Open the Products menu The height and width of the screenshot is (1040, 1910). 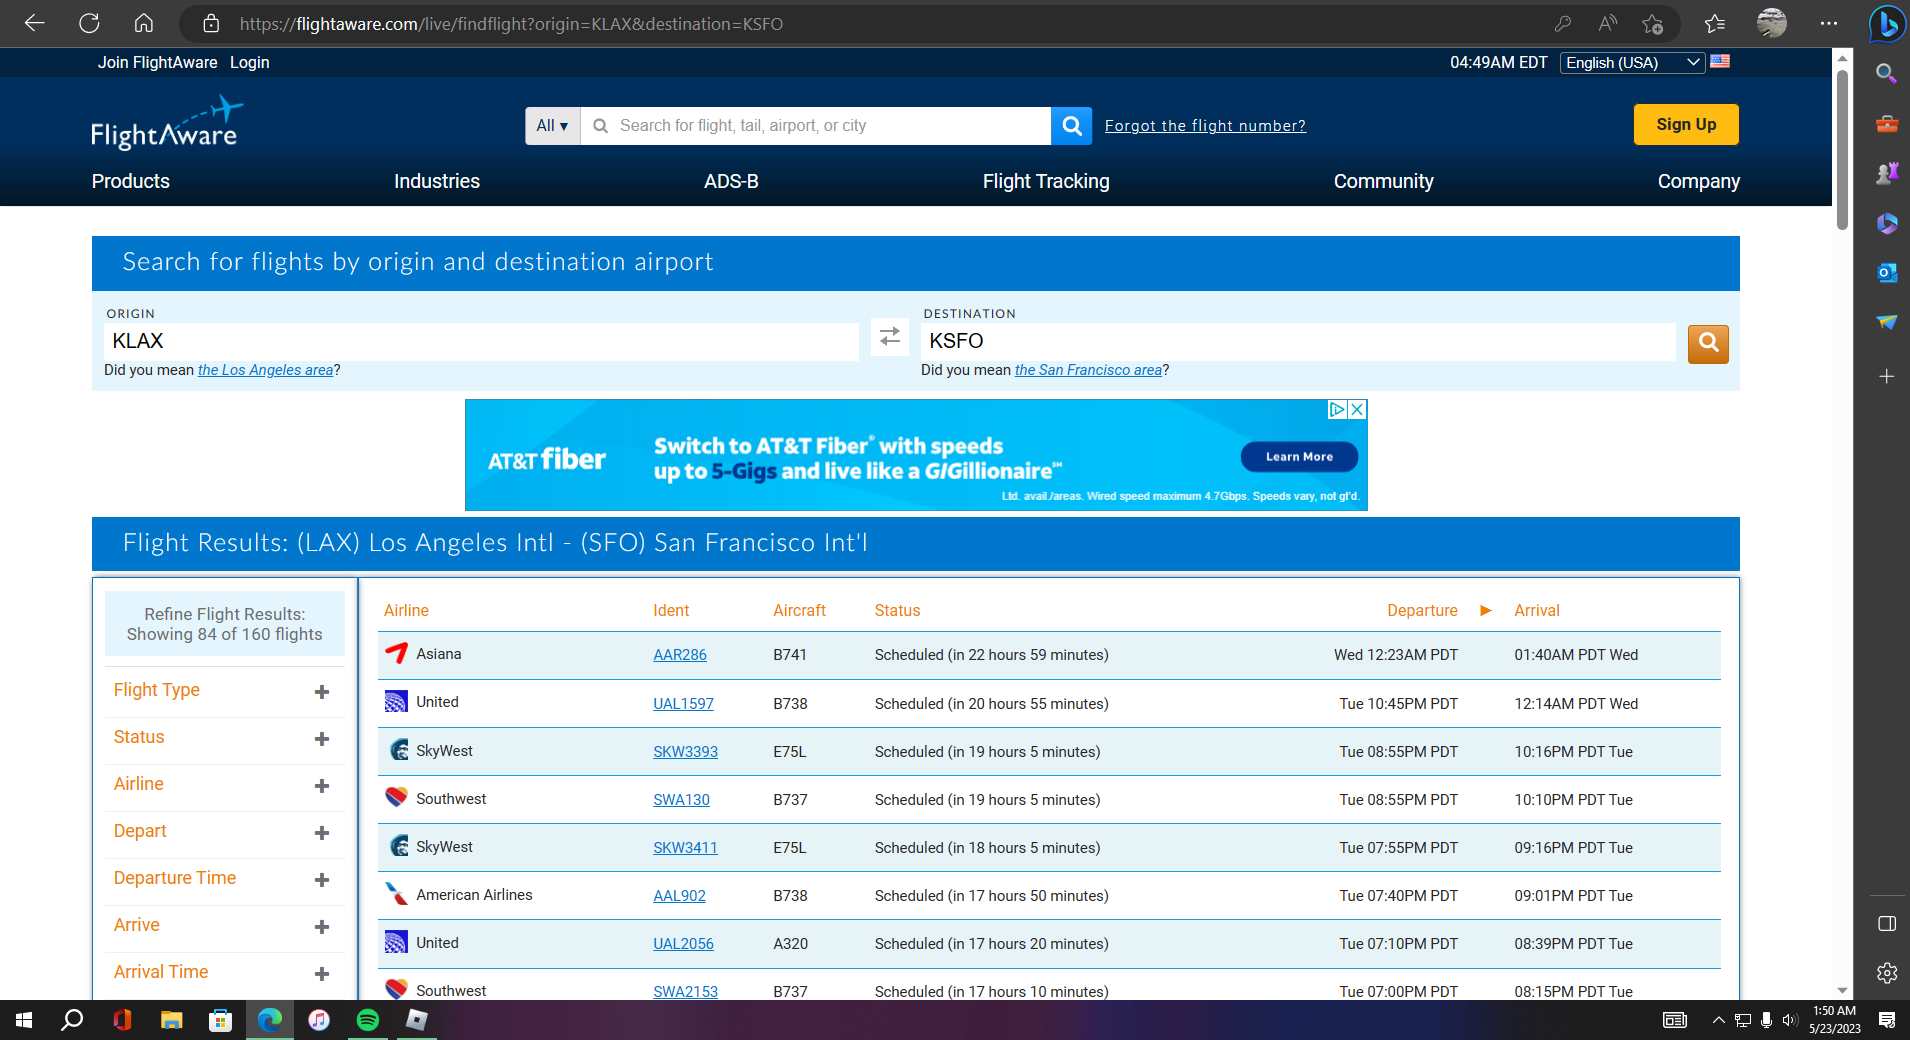click(x=131, y=181)
